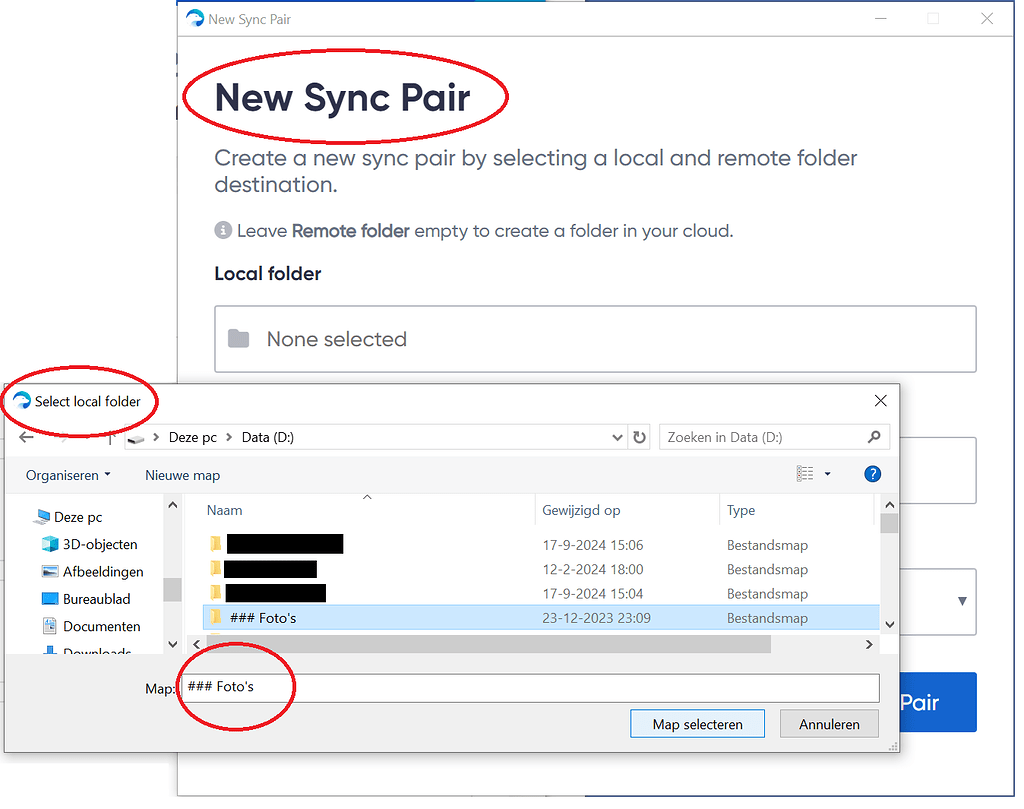
Task: Click the Up one level arrow
Action: point(110,437)
